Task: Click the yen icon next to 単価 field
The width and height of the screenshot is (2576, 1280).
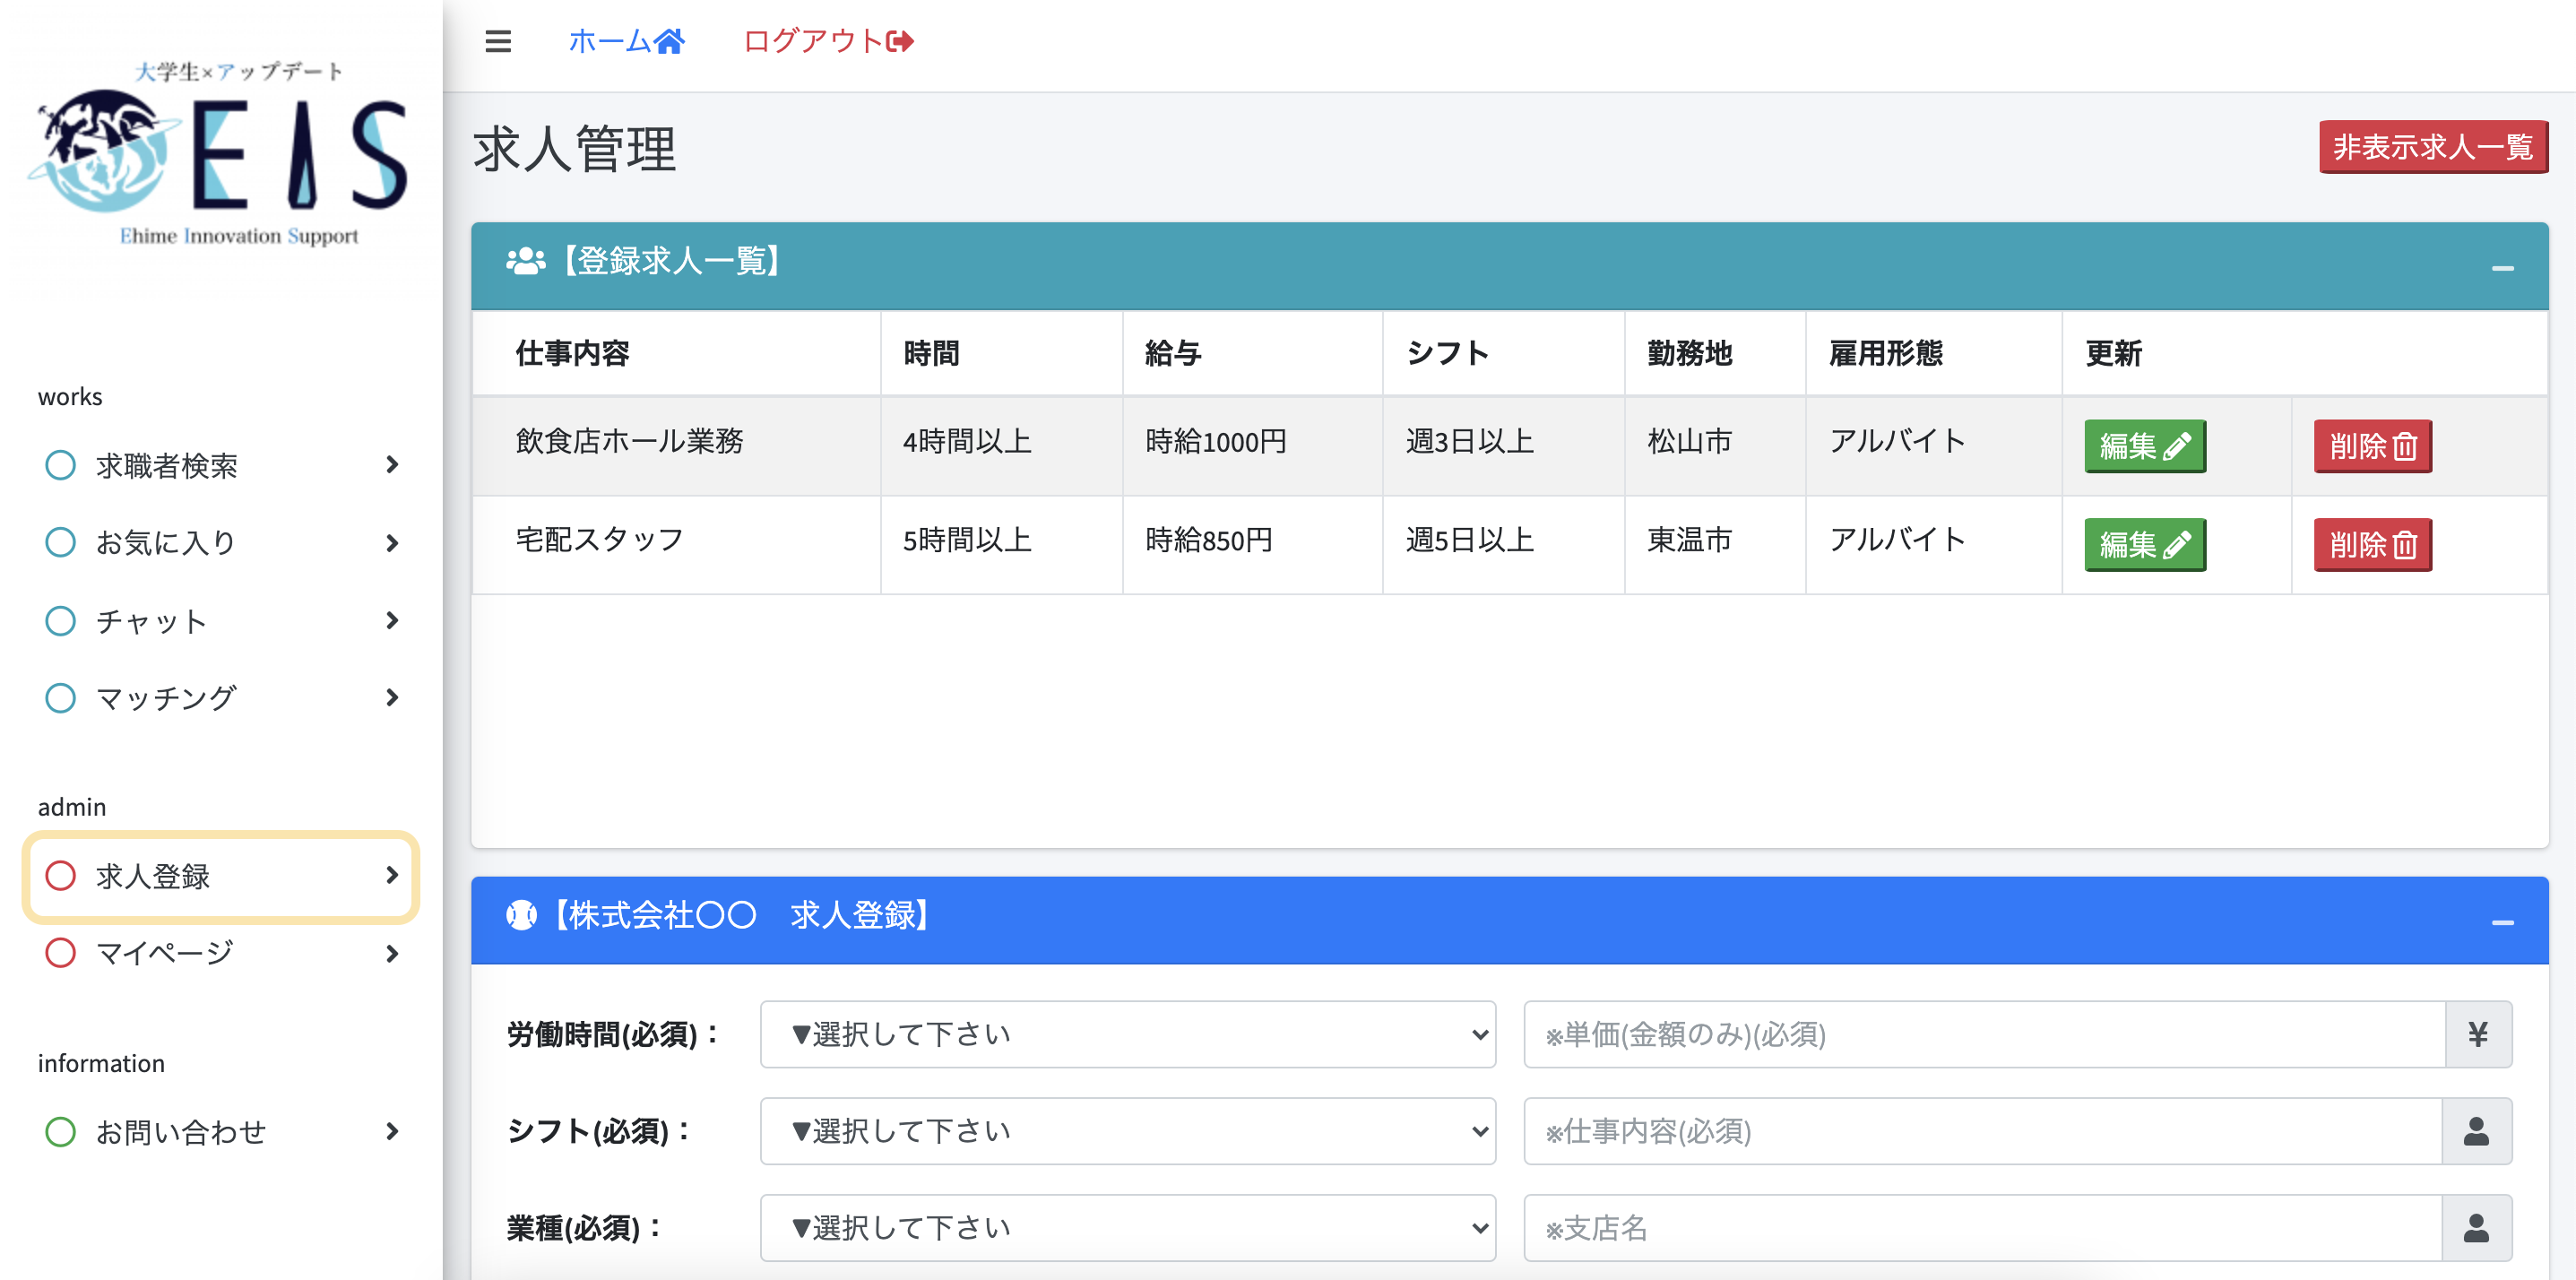Action: coord(2479,1034)
